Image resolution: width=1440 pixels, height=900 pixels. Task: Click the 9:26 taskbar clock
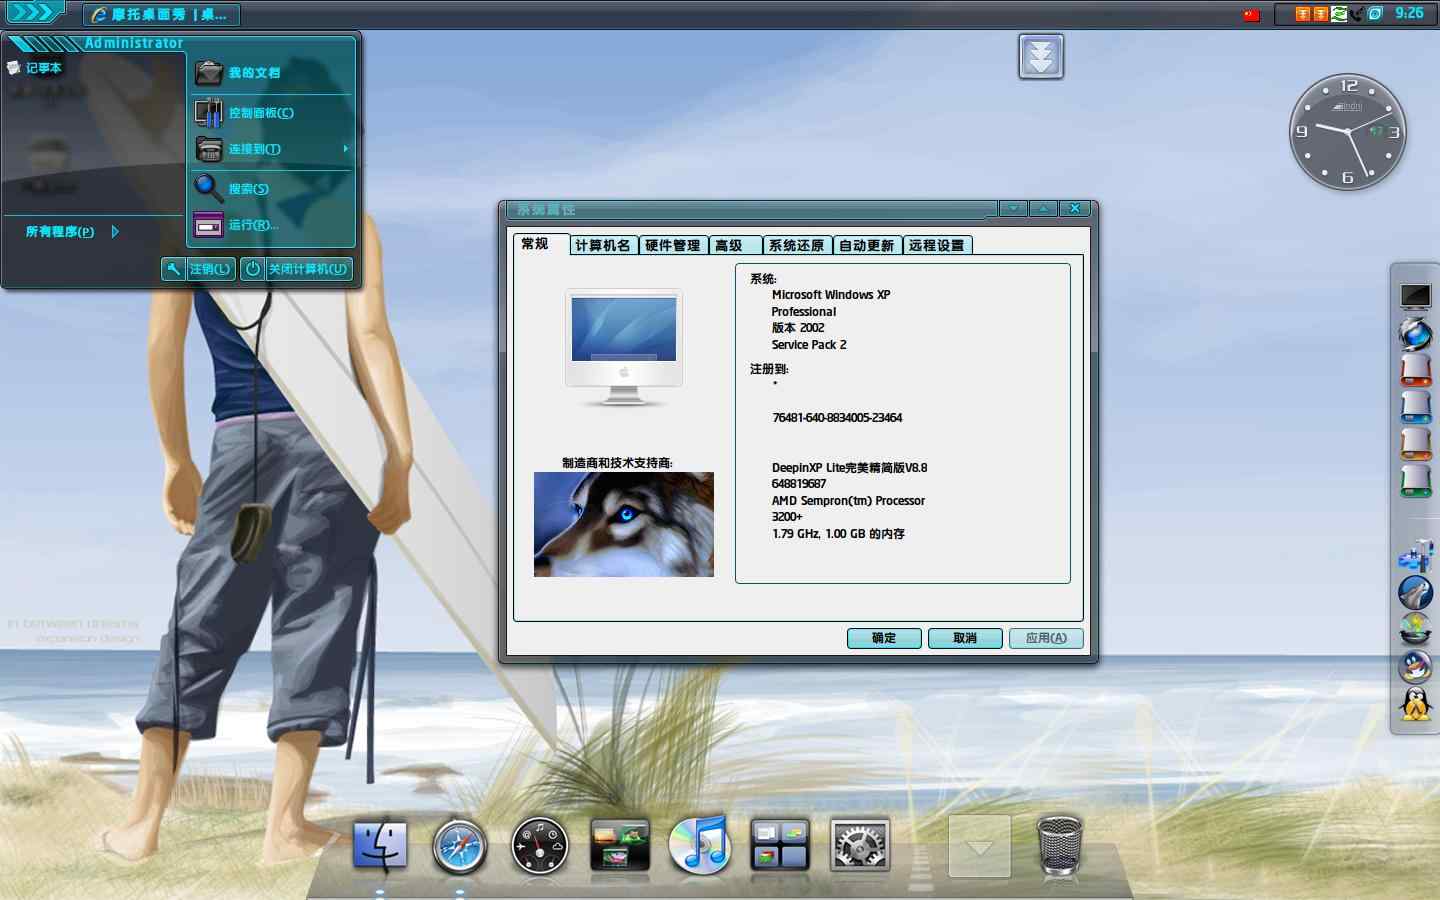point(1409,13)
